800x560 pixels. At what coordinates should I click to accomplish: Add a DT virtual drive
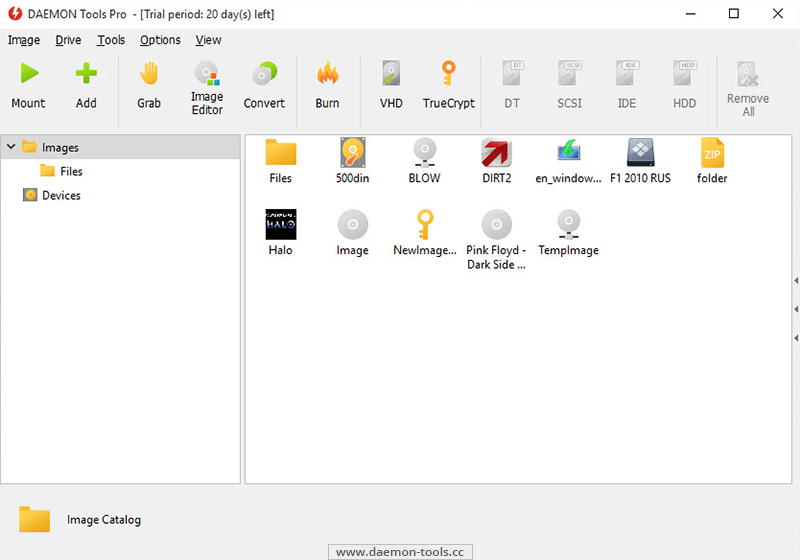(x=512, y=85)
